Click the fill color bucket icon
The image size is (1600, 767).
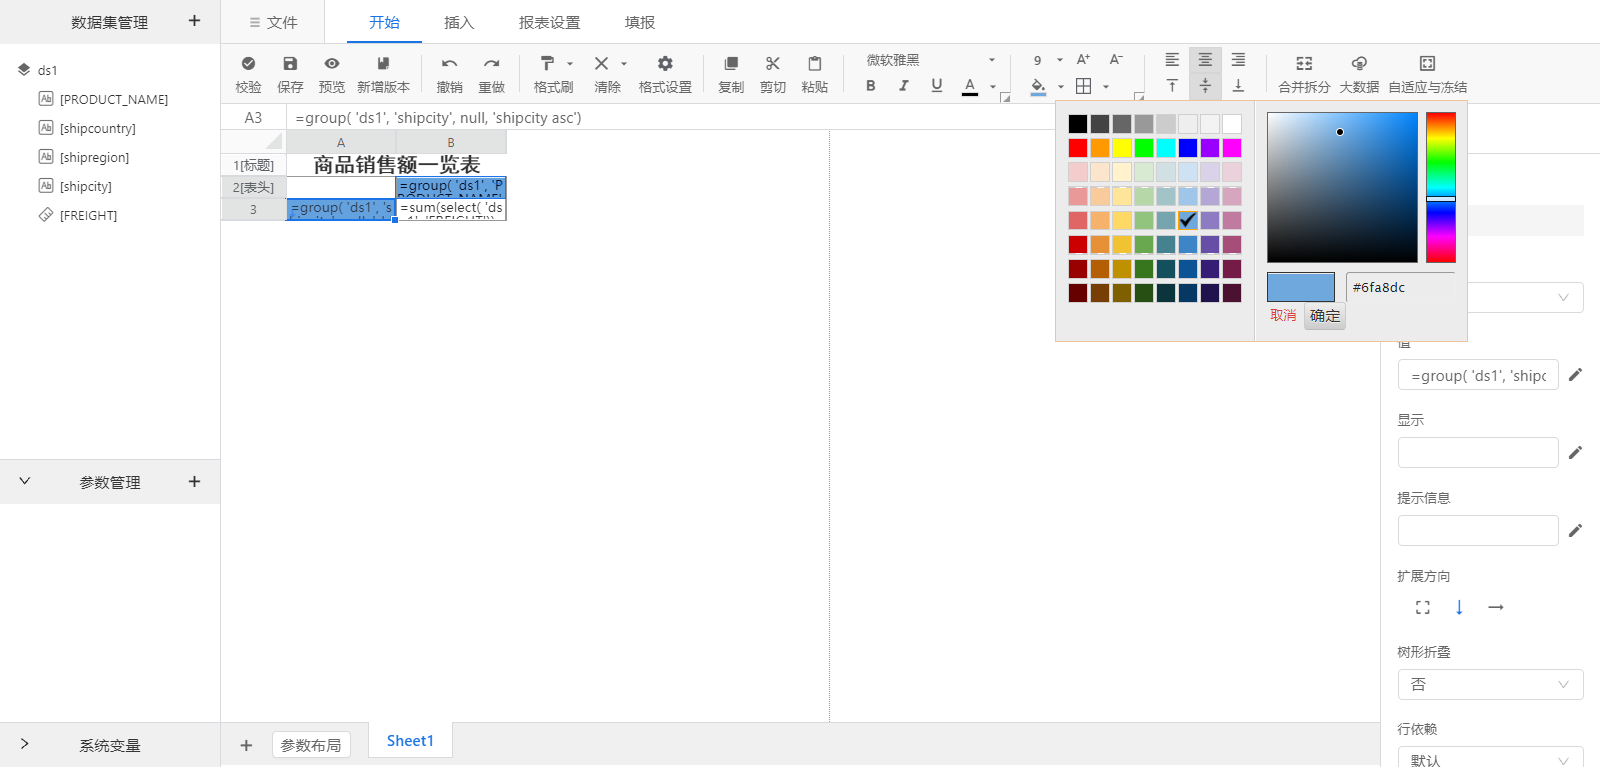click(1038, 86)
